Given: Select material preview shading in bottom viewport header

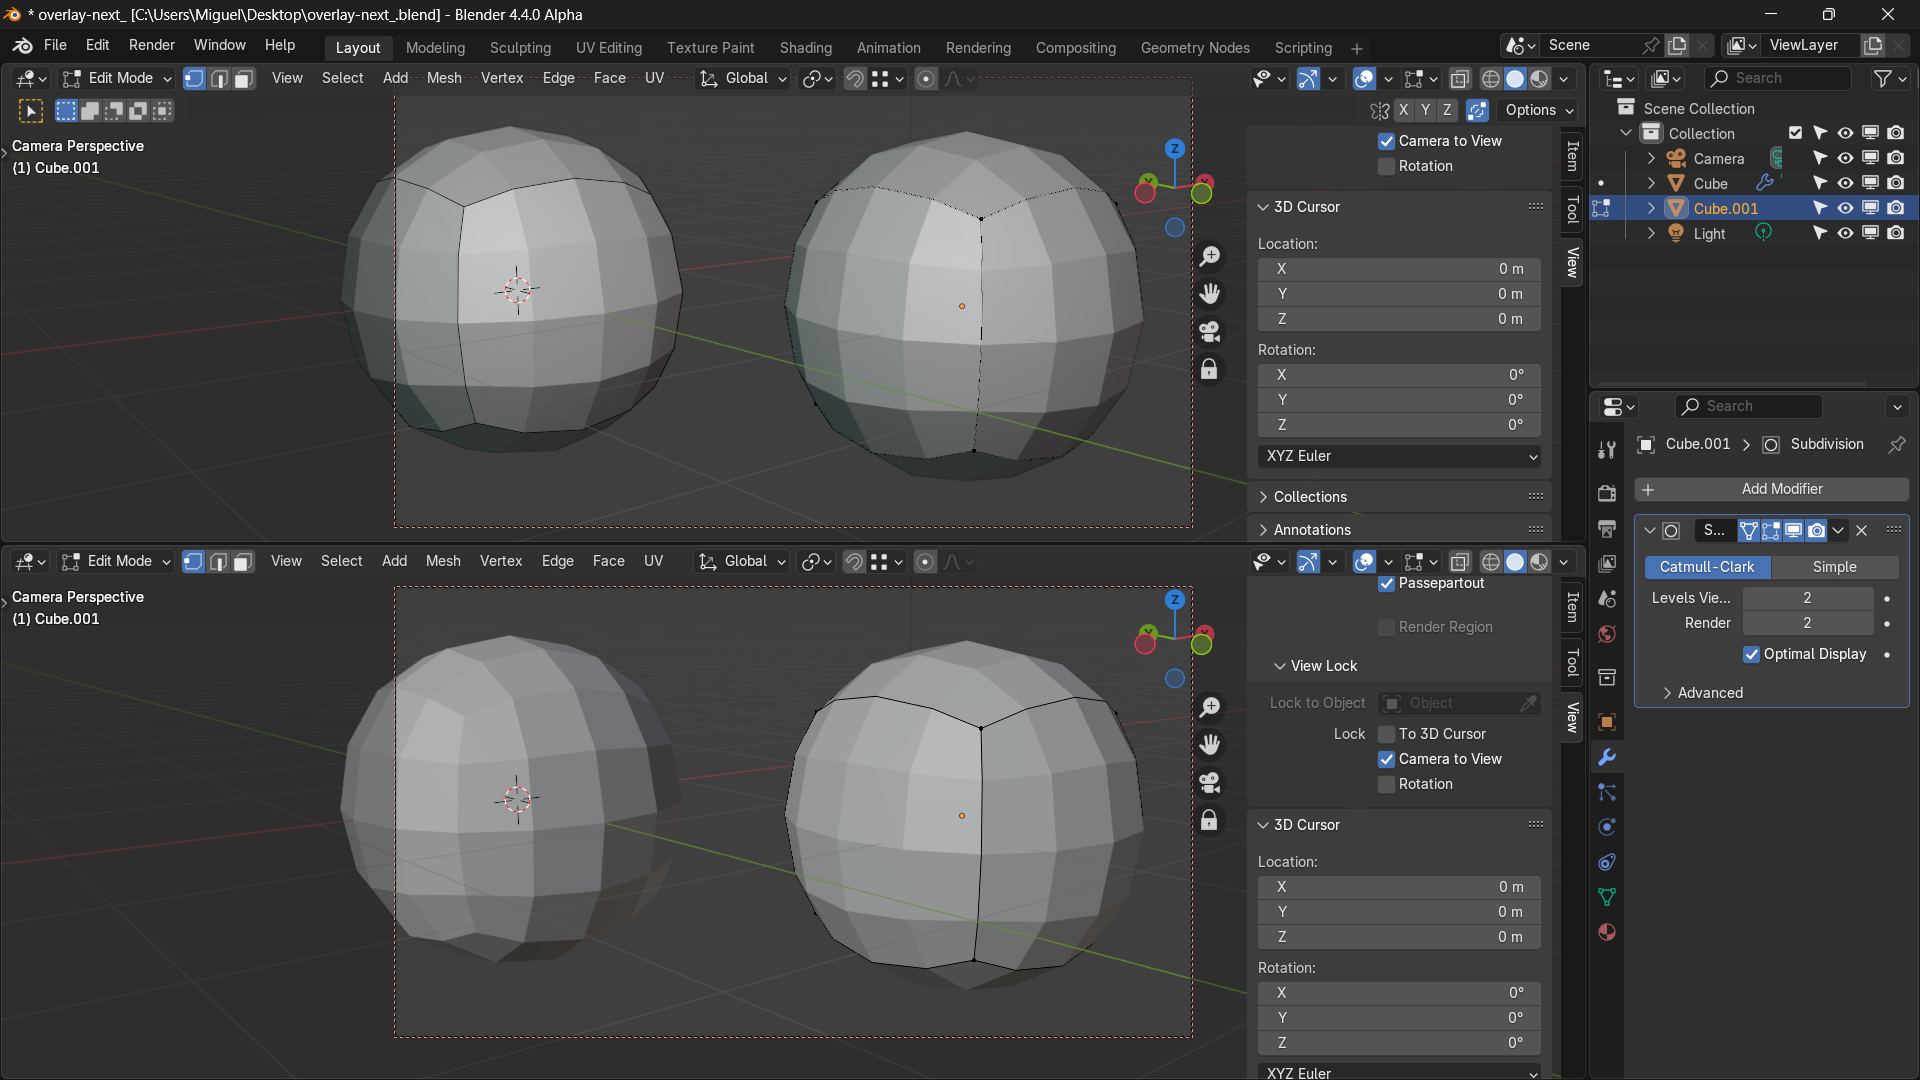Looking at the screenshot, I should pyautogui.click(x=1539, y=562).
